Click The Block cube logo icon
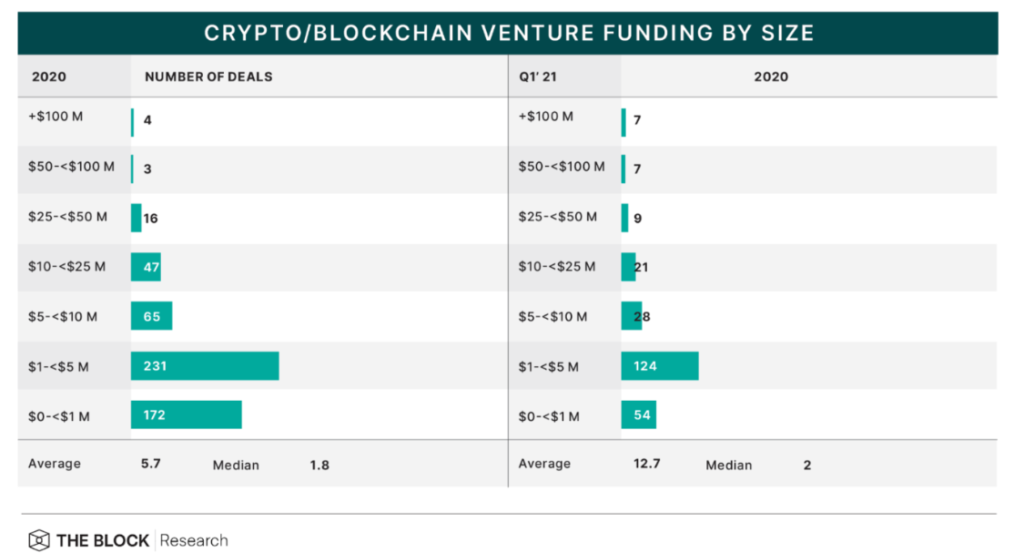Image resolution: width=1024 pixels, height=553 pixels. point(38,540)
